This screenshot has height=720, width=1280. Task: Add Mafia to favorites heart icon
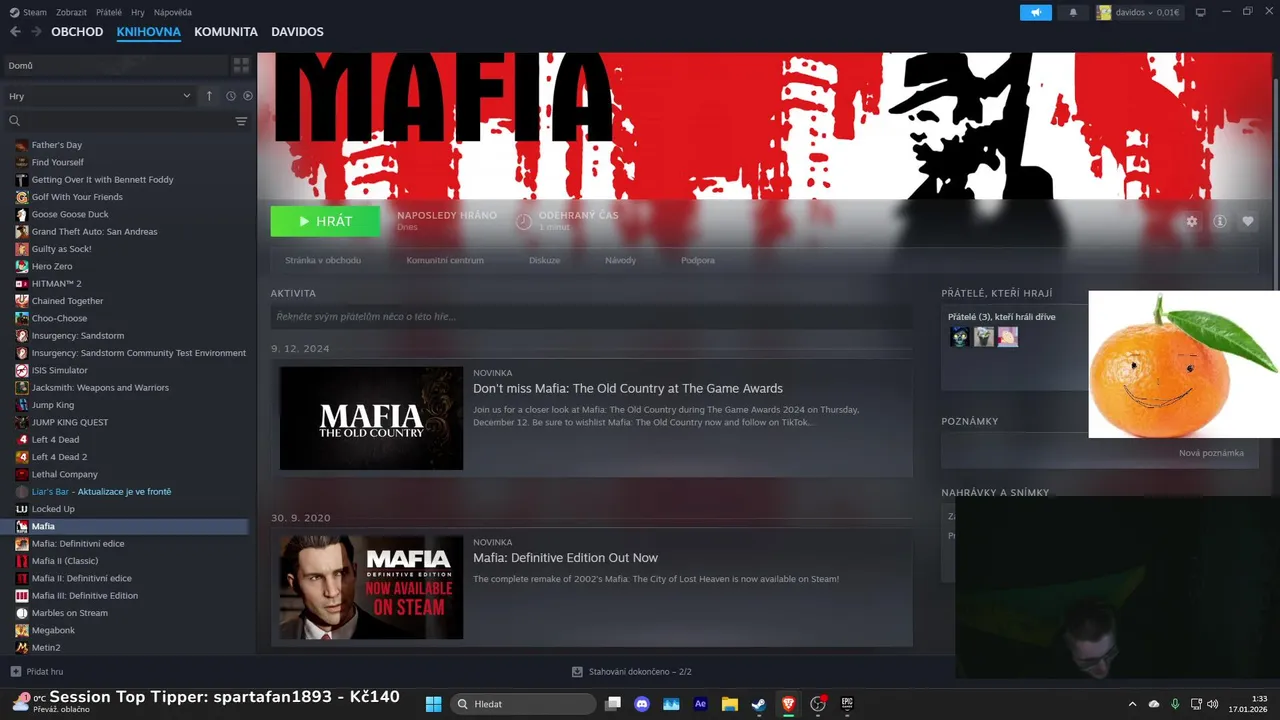[x=1248, y=221]
